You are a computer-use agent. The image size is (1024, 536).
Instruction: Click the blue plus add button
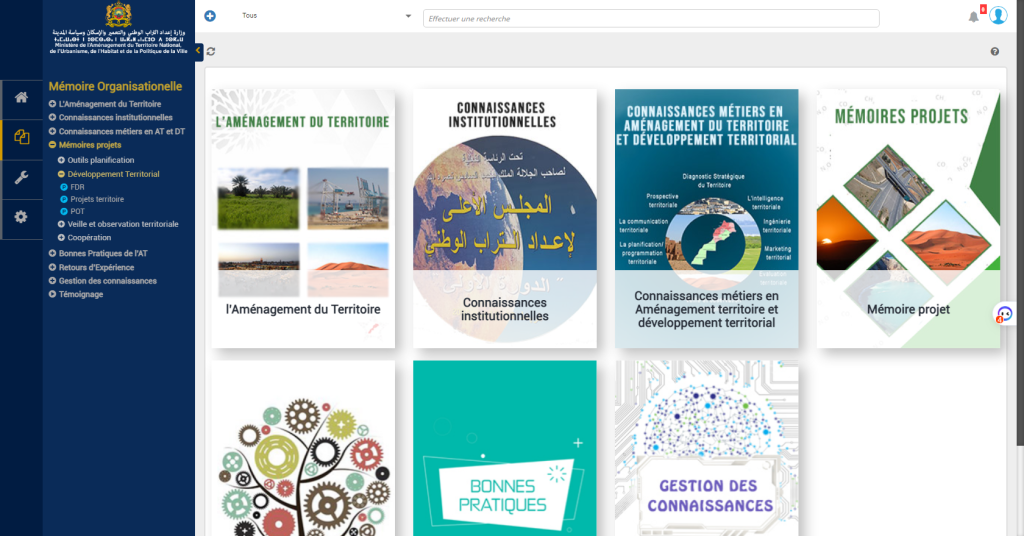(x=210, y=16)
